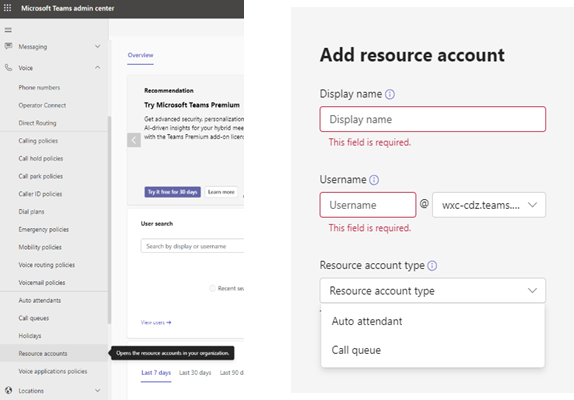
Task: Collapse the Voice section chevron
Action: pyautogui.click(x=97, y=68)
